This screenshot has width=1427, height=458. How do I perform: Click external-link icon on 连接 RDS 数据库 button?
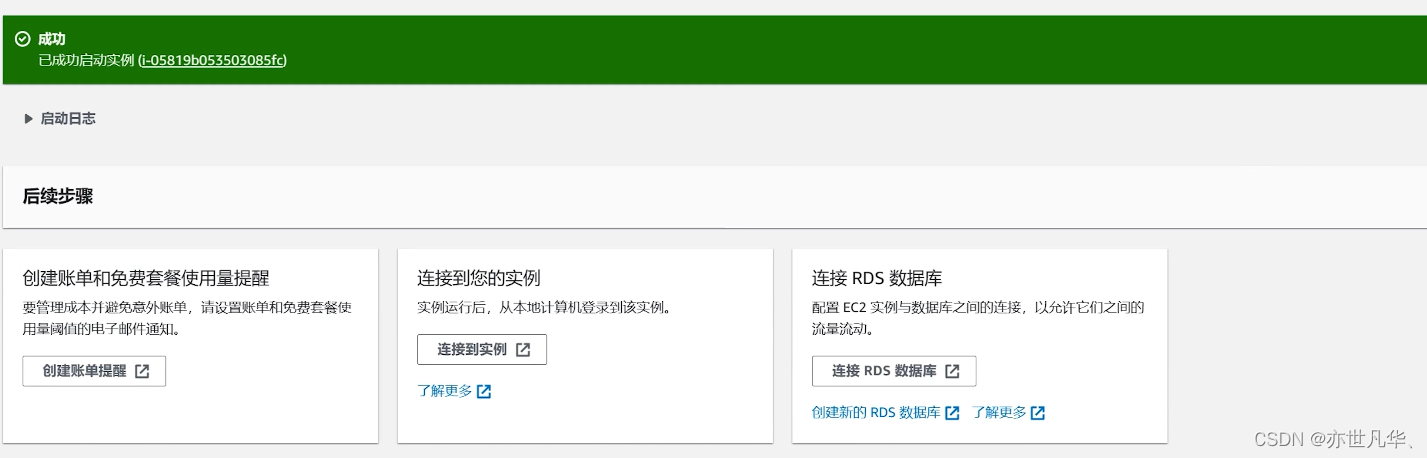[952, 371]
